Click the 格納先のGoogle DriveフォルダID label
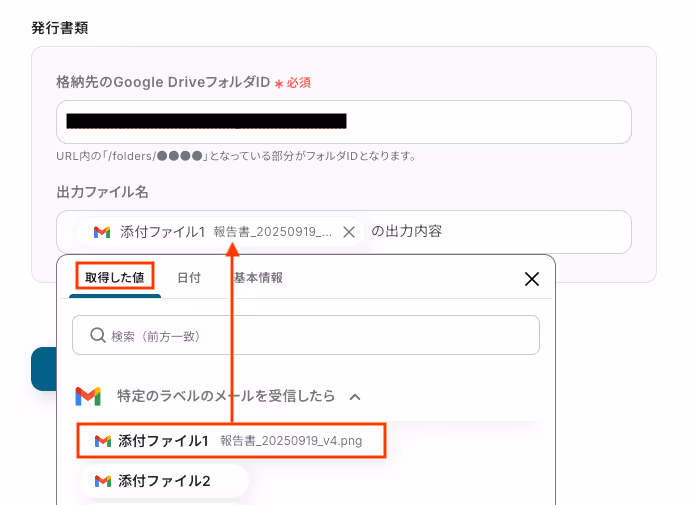Screen dimensions: 694x505 pos(163,82)
